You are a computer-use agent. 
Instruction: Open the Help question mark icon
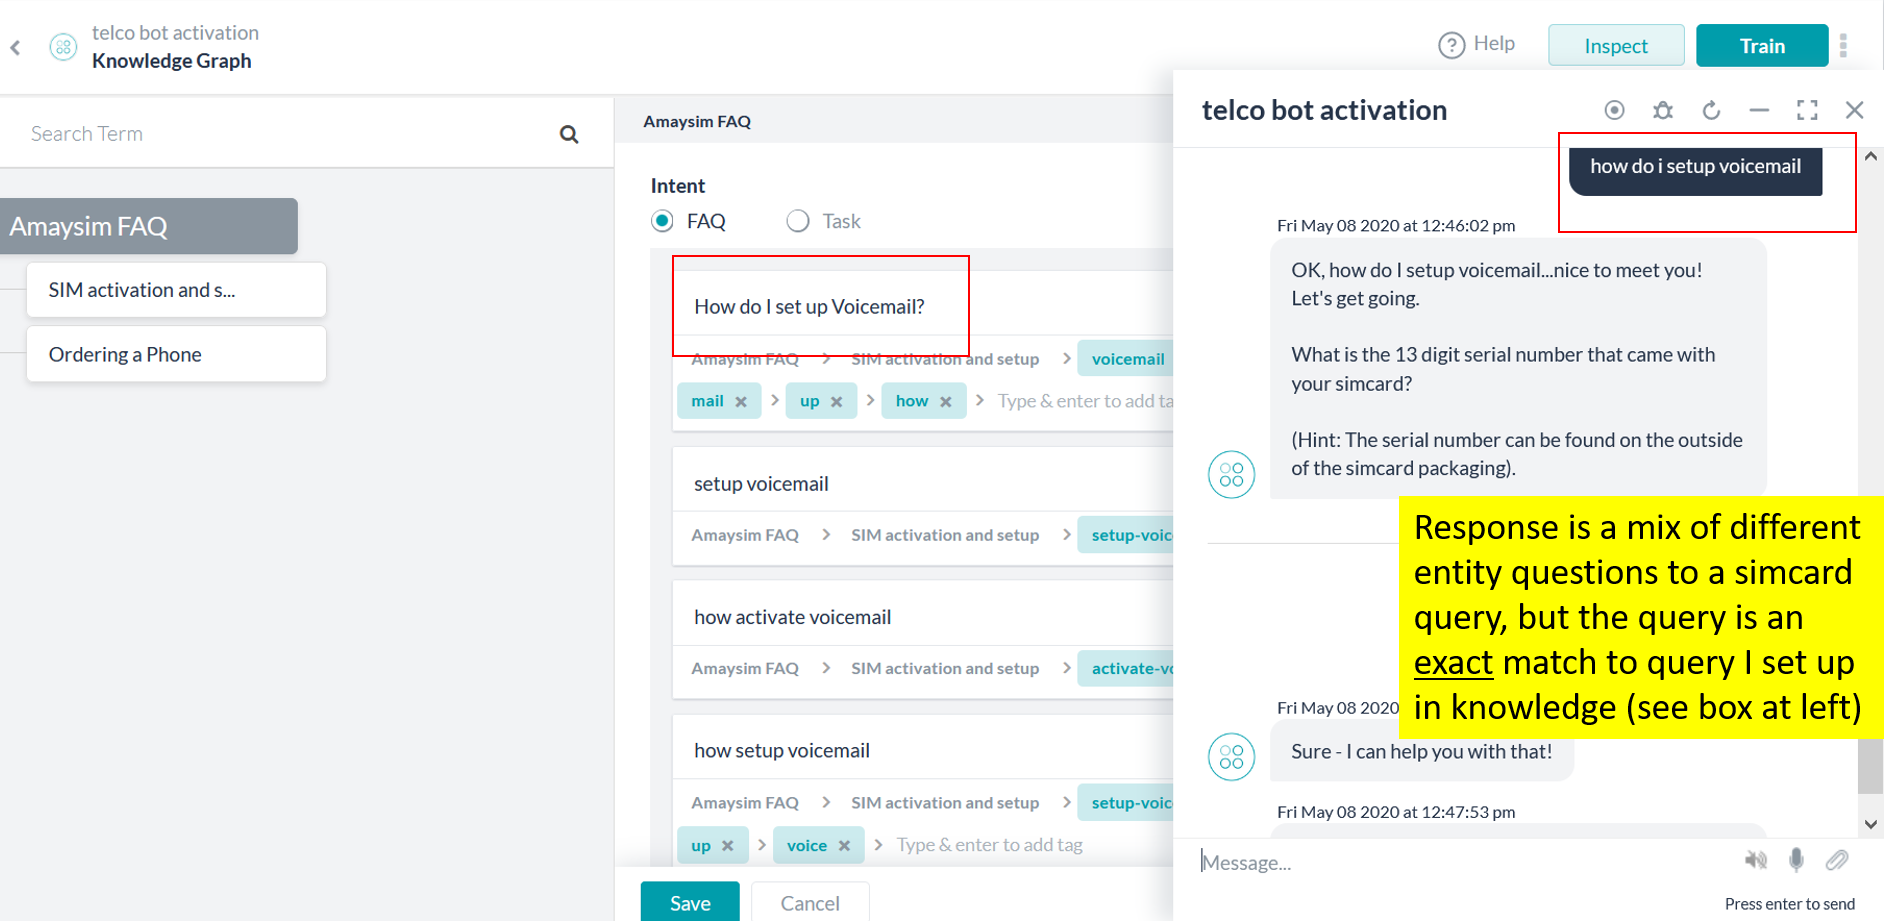pos(1451,45)
